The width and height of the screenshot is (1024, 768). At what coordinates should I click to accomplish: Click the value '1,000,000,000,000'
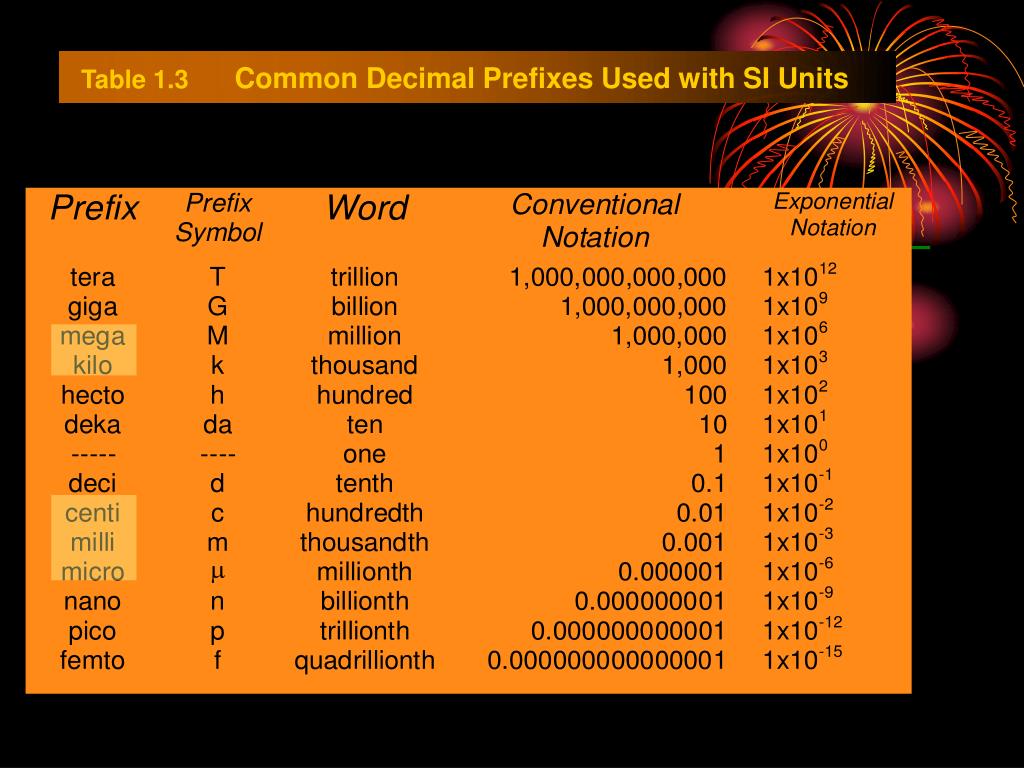tap(617, 278)
